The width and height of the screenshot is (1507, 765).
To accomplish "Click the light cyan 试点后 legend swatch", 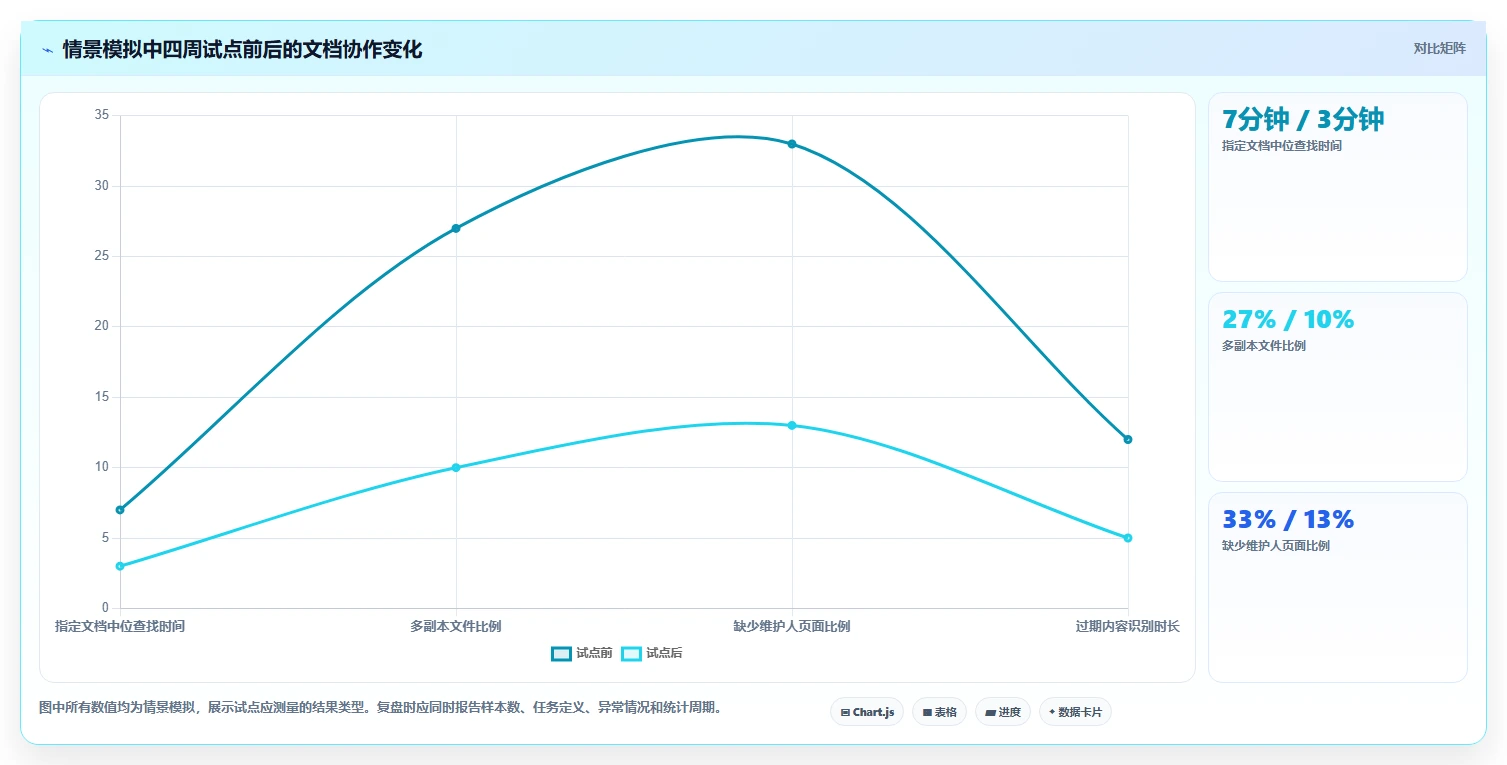I will point(631,653).
